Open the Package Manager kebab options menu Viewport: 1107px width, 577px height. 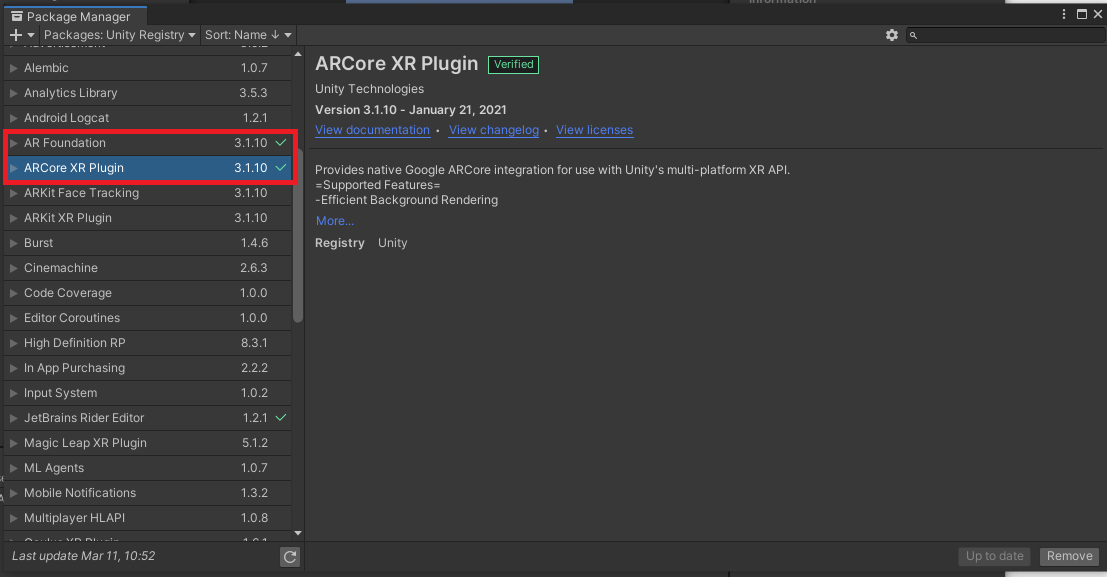(x=1064, y=14)
